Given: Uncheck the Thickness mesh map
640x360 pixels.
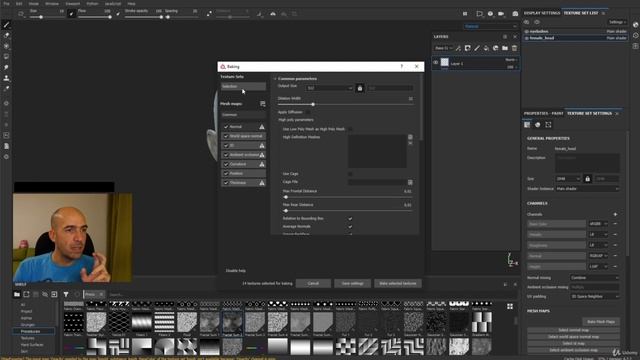Looking at the screenshot, I should 226,183.
